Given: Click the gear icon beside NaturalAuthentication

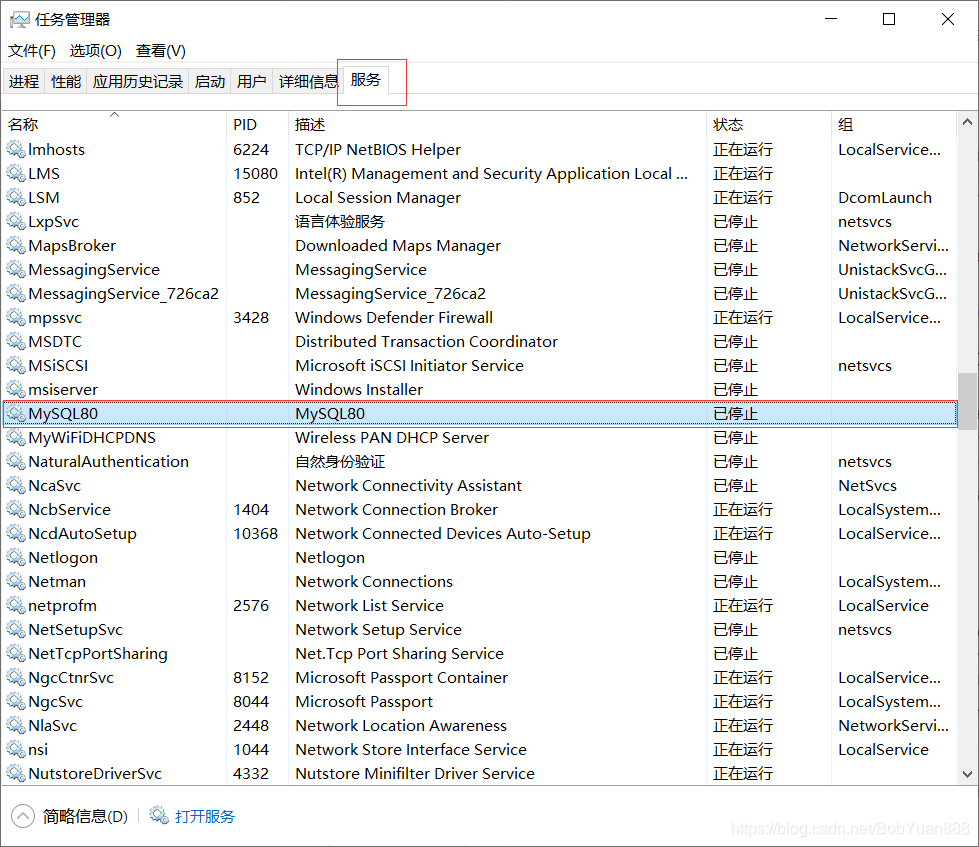Looking at the screenshot, I should pos(16,461).
